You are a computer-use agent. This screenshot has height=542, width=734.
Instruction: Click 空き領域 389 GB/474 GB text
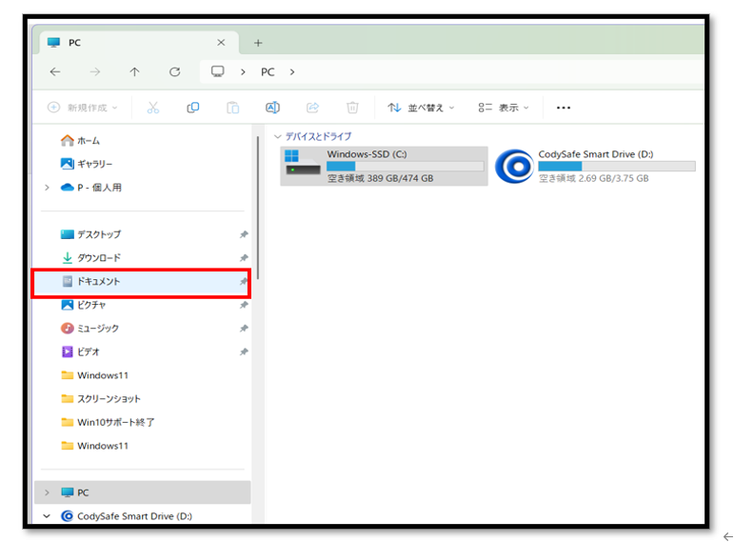(x=380, y=178)
